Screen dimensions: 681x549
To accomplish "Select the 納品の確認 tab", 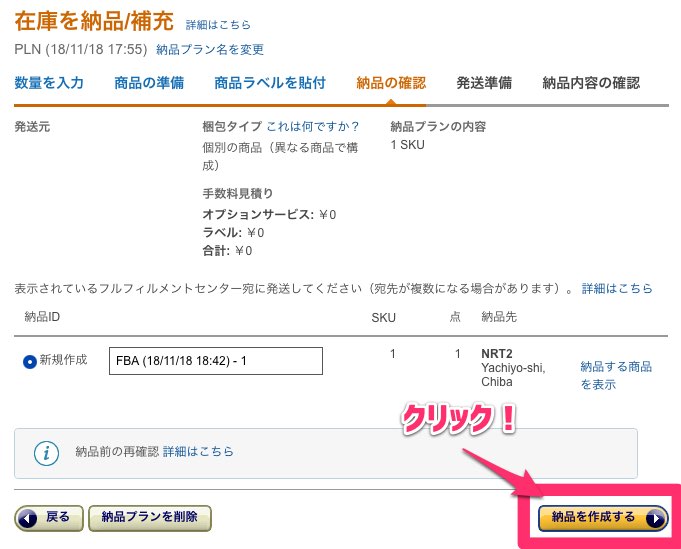I will (x=391, y=83).
